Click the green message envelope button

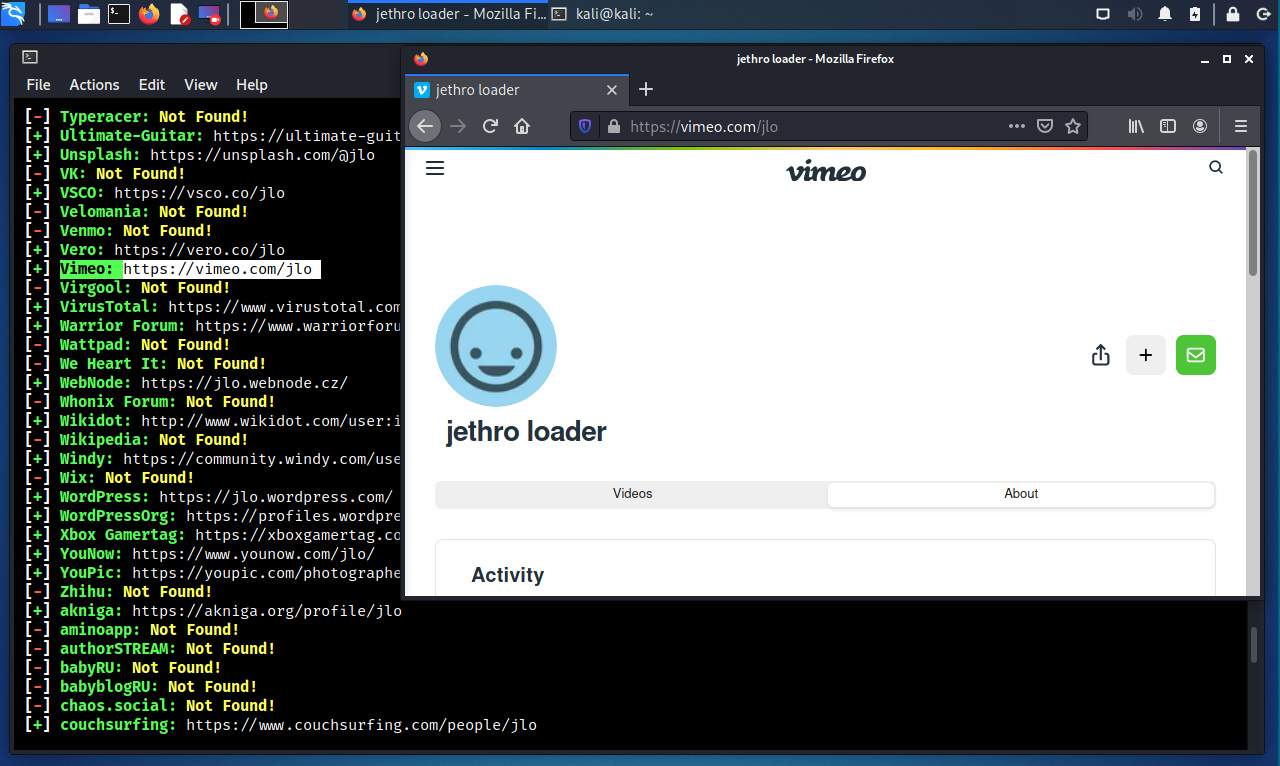pos(1196,355)
